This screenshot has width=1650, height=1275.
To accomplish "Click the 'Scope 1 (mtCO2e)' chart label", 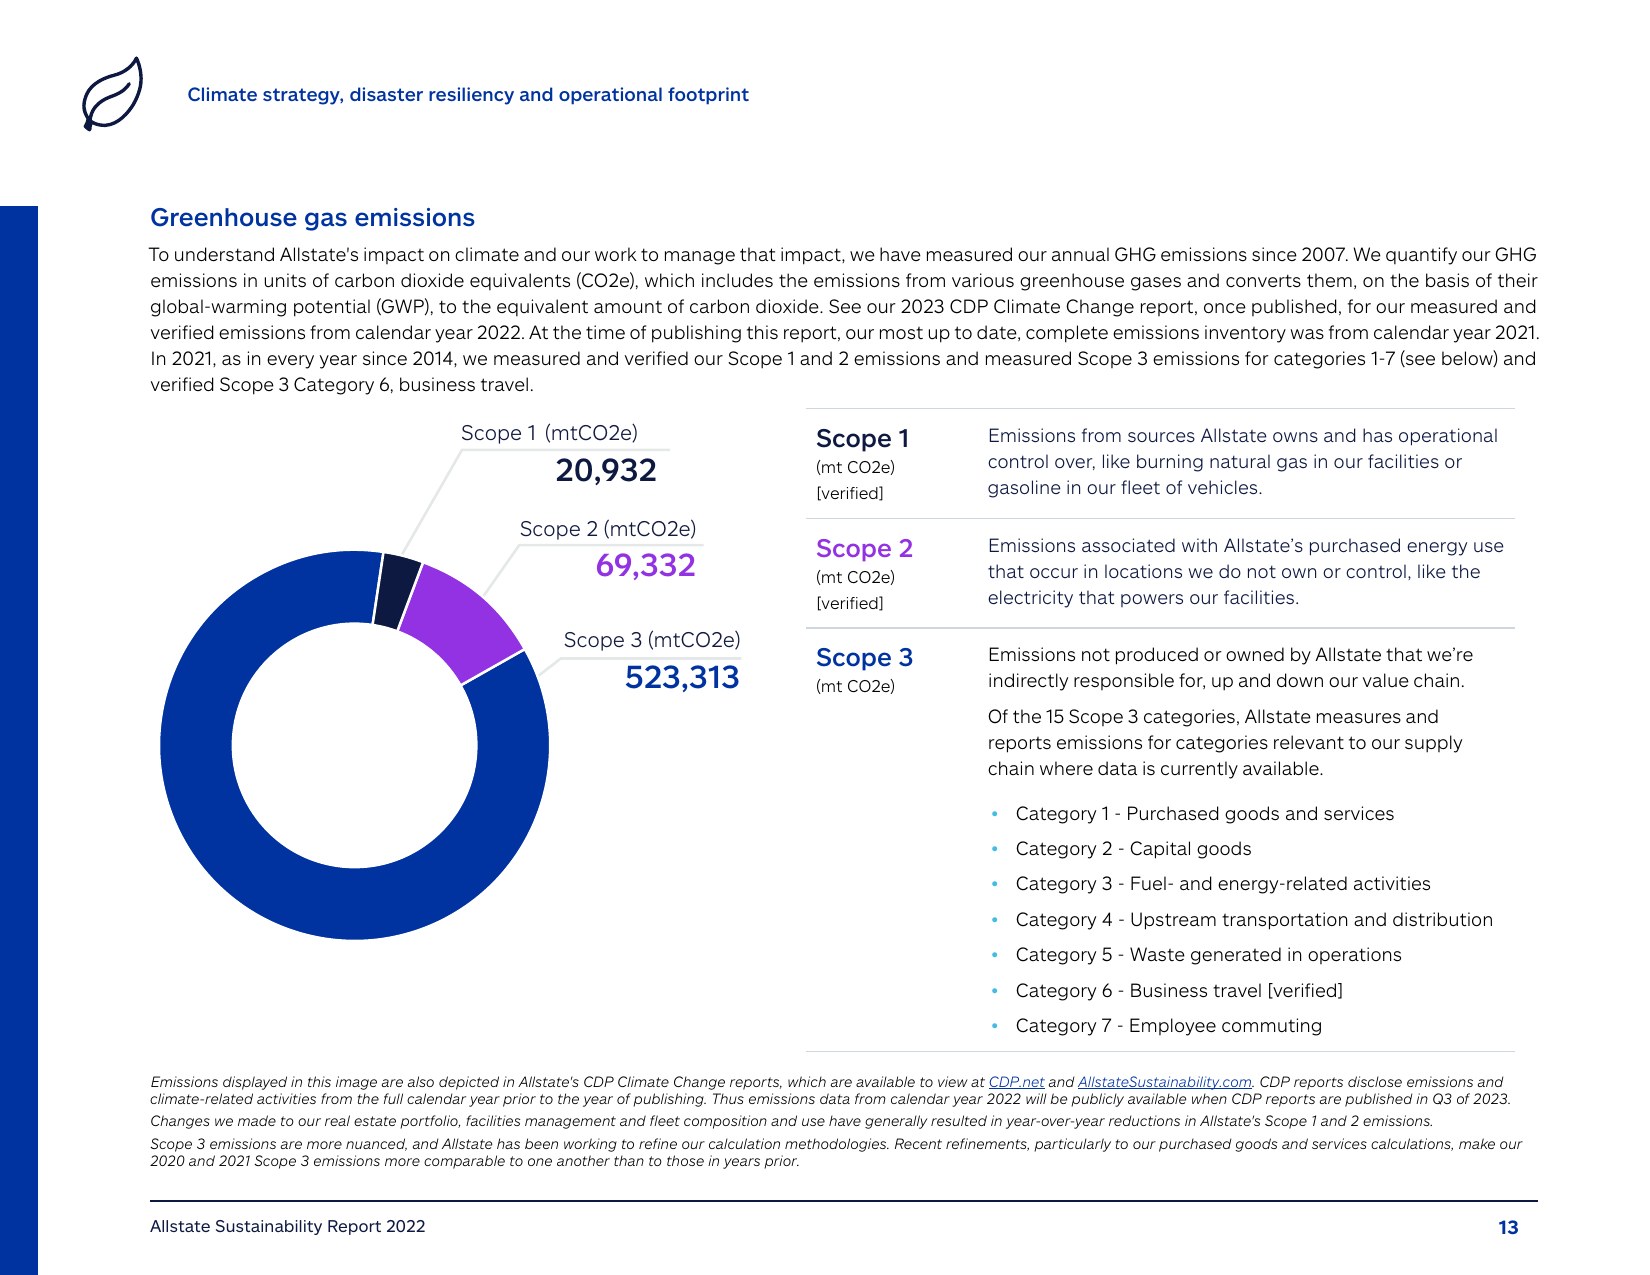I will [549, 433].
